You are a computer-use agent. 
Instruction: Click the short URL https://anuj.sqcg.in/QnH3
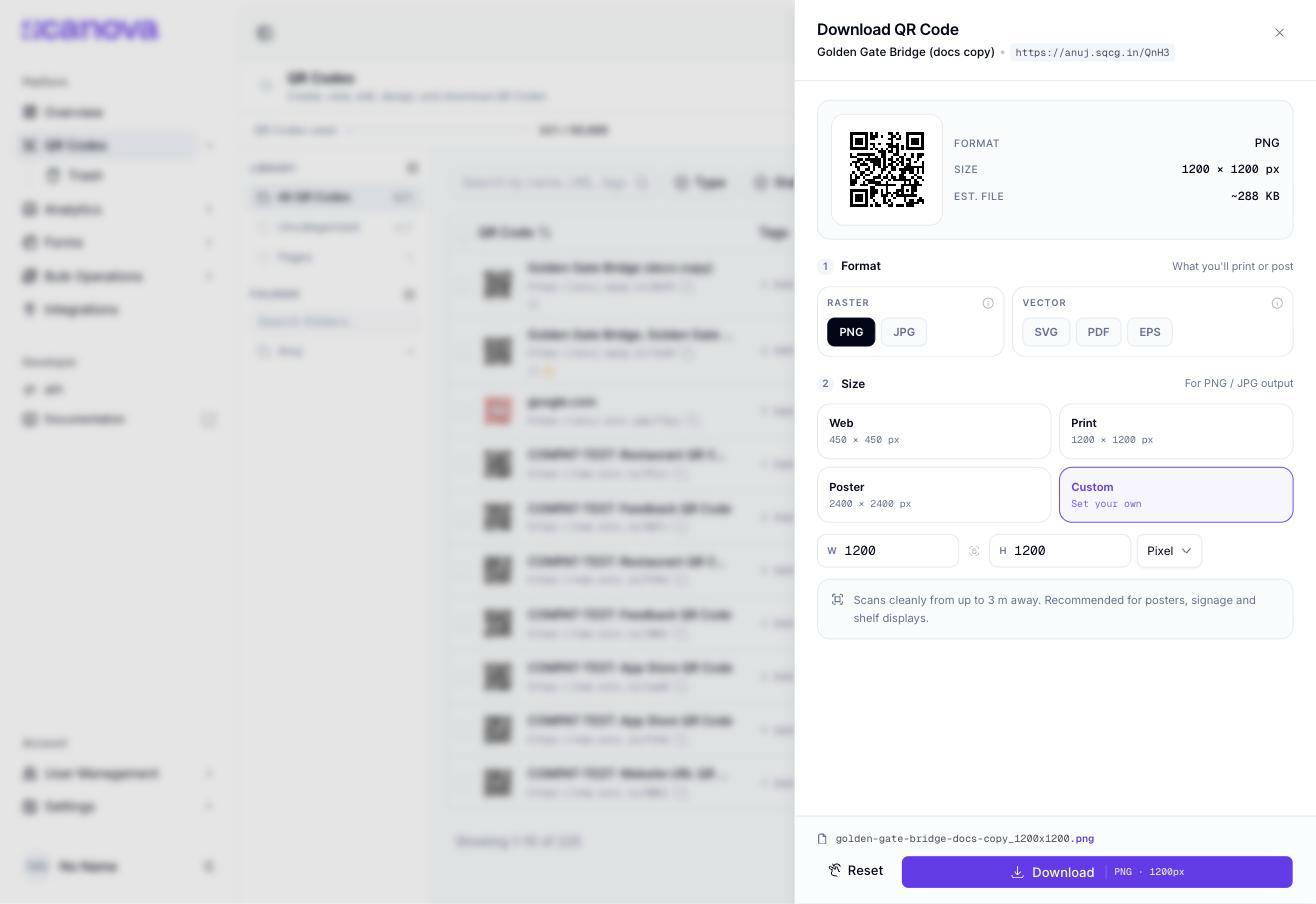point(1092,53)
